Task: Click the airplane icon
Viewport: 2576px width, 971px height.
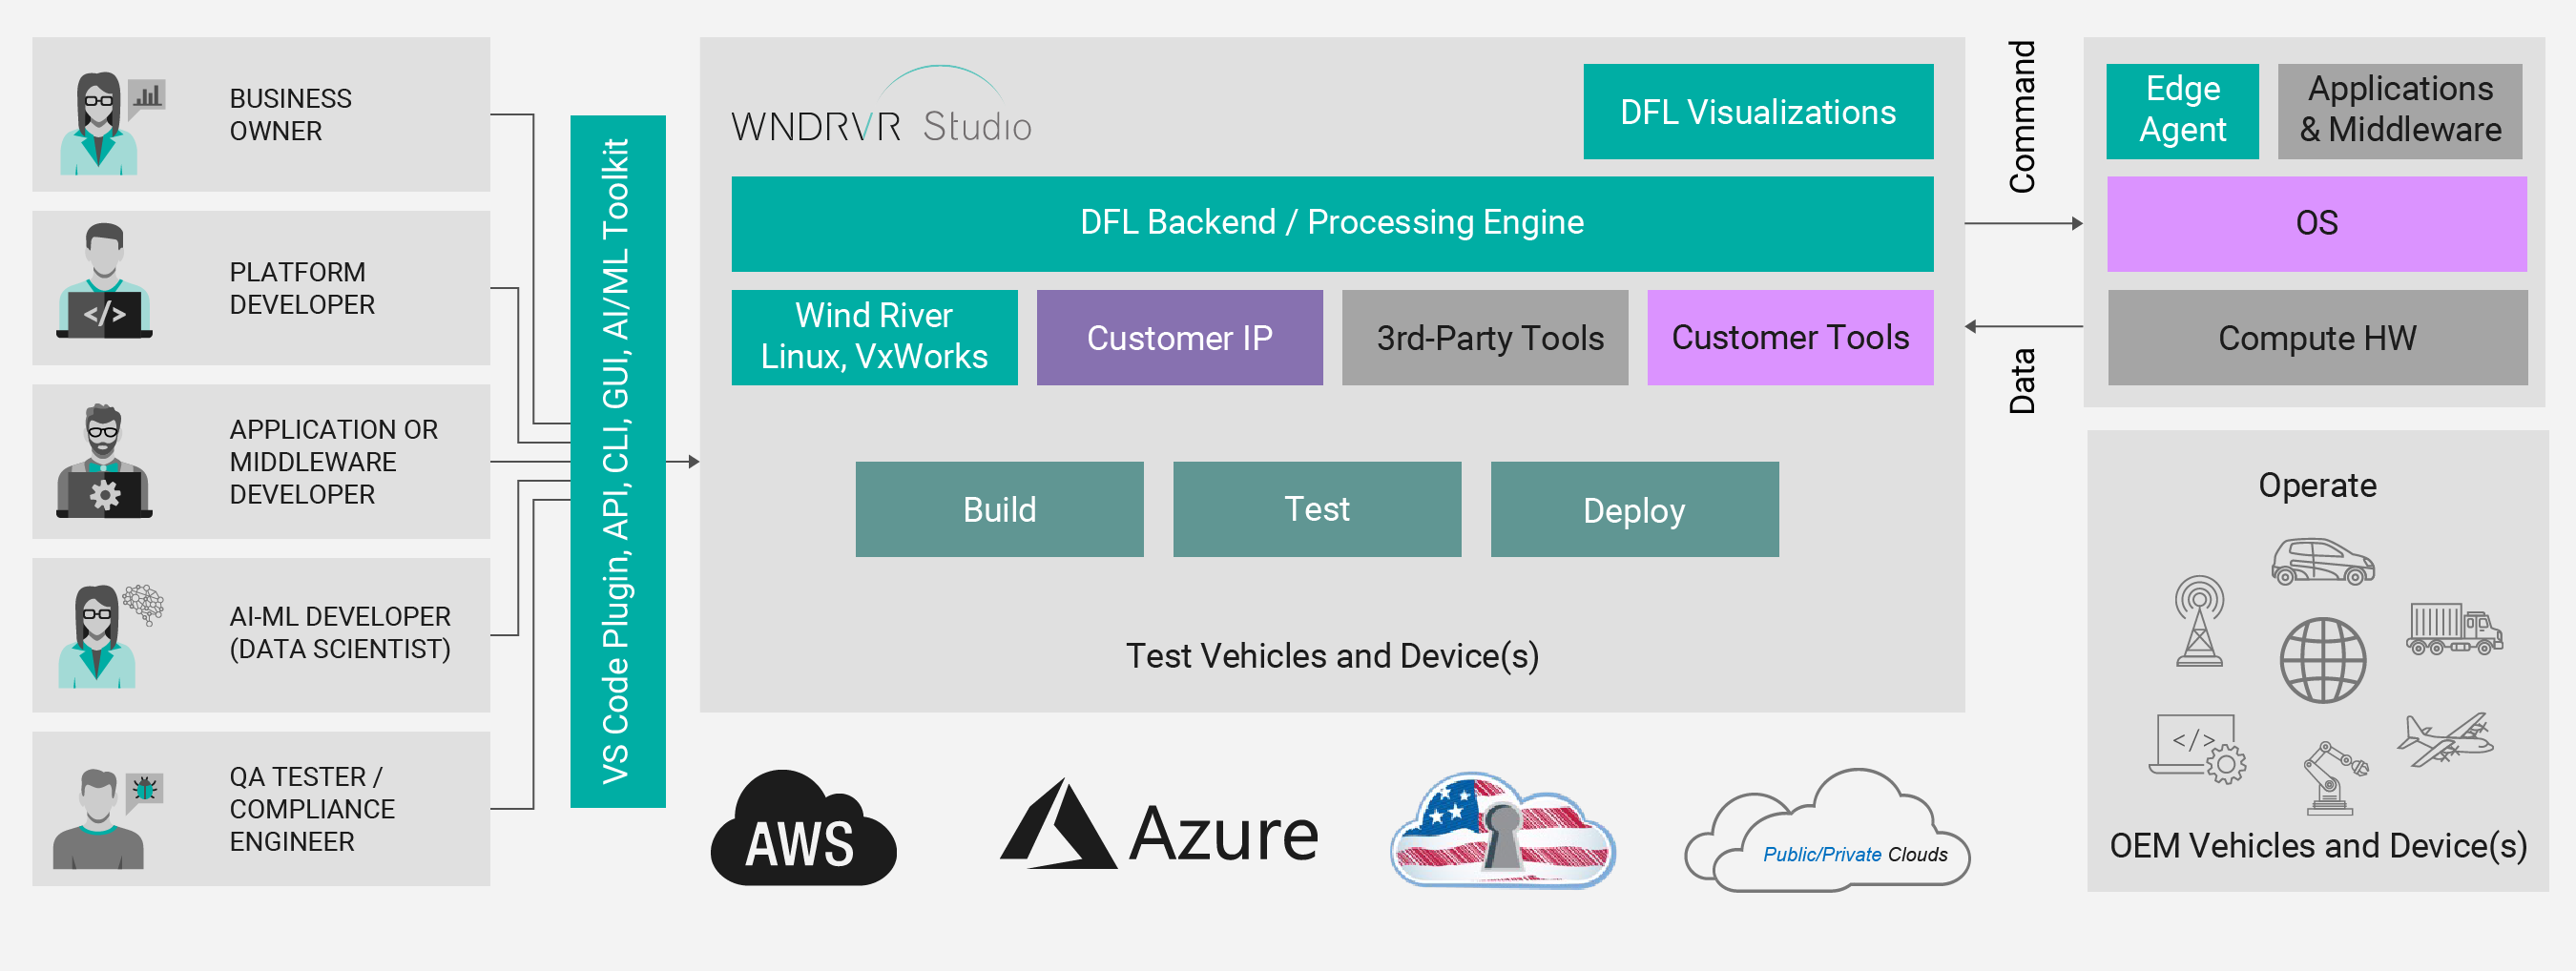Action: click(2445, 739)
